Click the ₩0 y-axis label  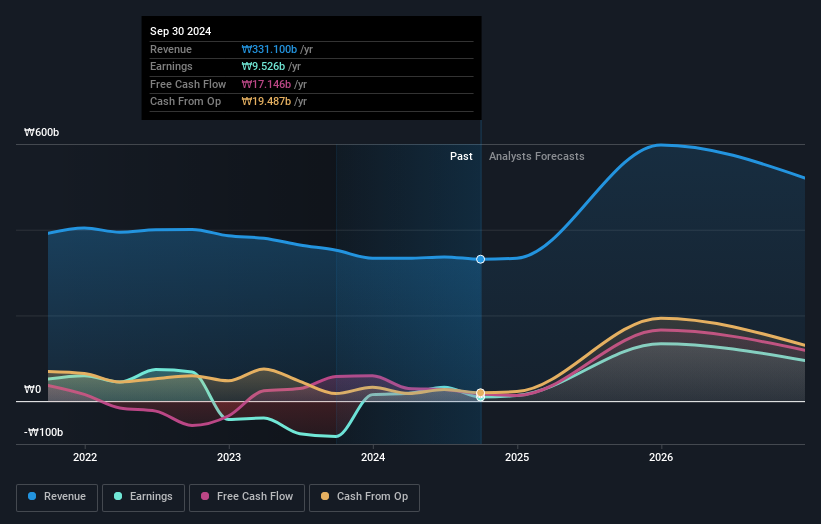[32, 389]
